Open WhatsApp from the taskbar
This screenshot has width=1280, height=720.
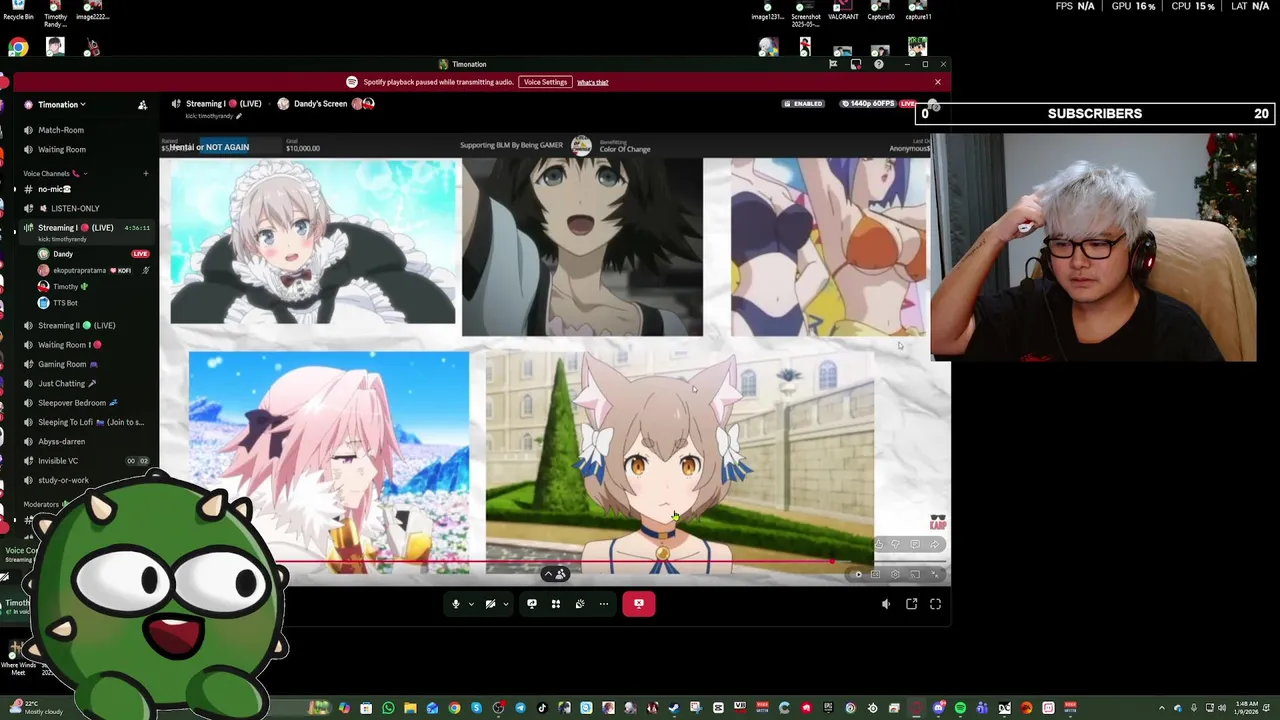[x=388, y=709]
